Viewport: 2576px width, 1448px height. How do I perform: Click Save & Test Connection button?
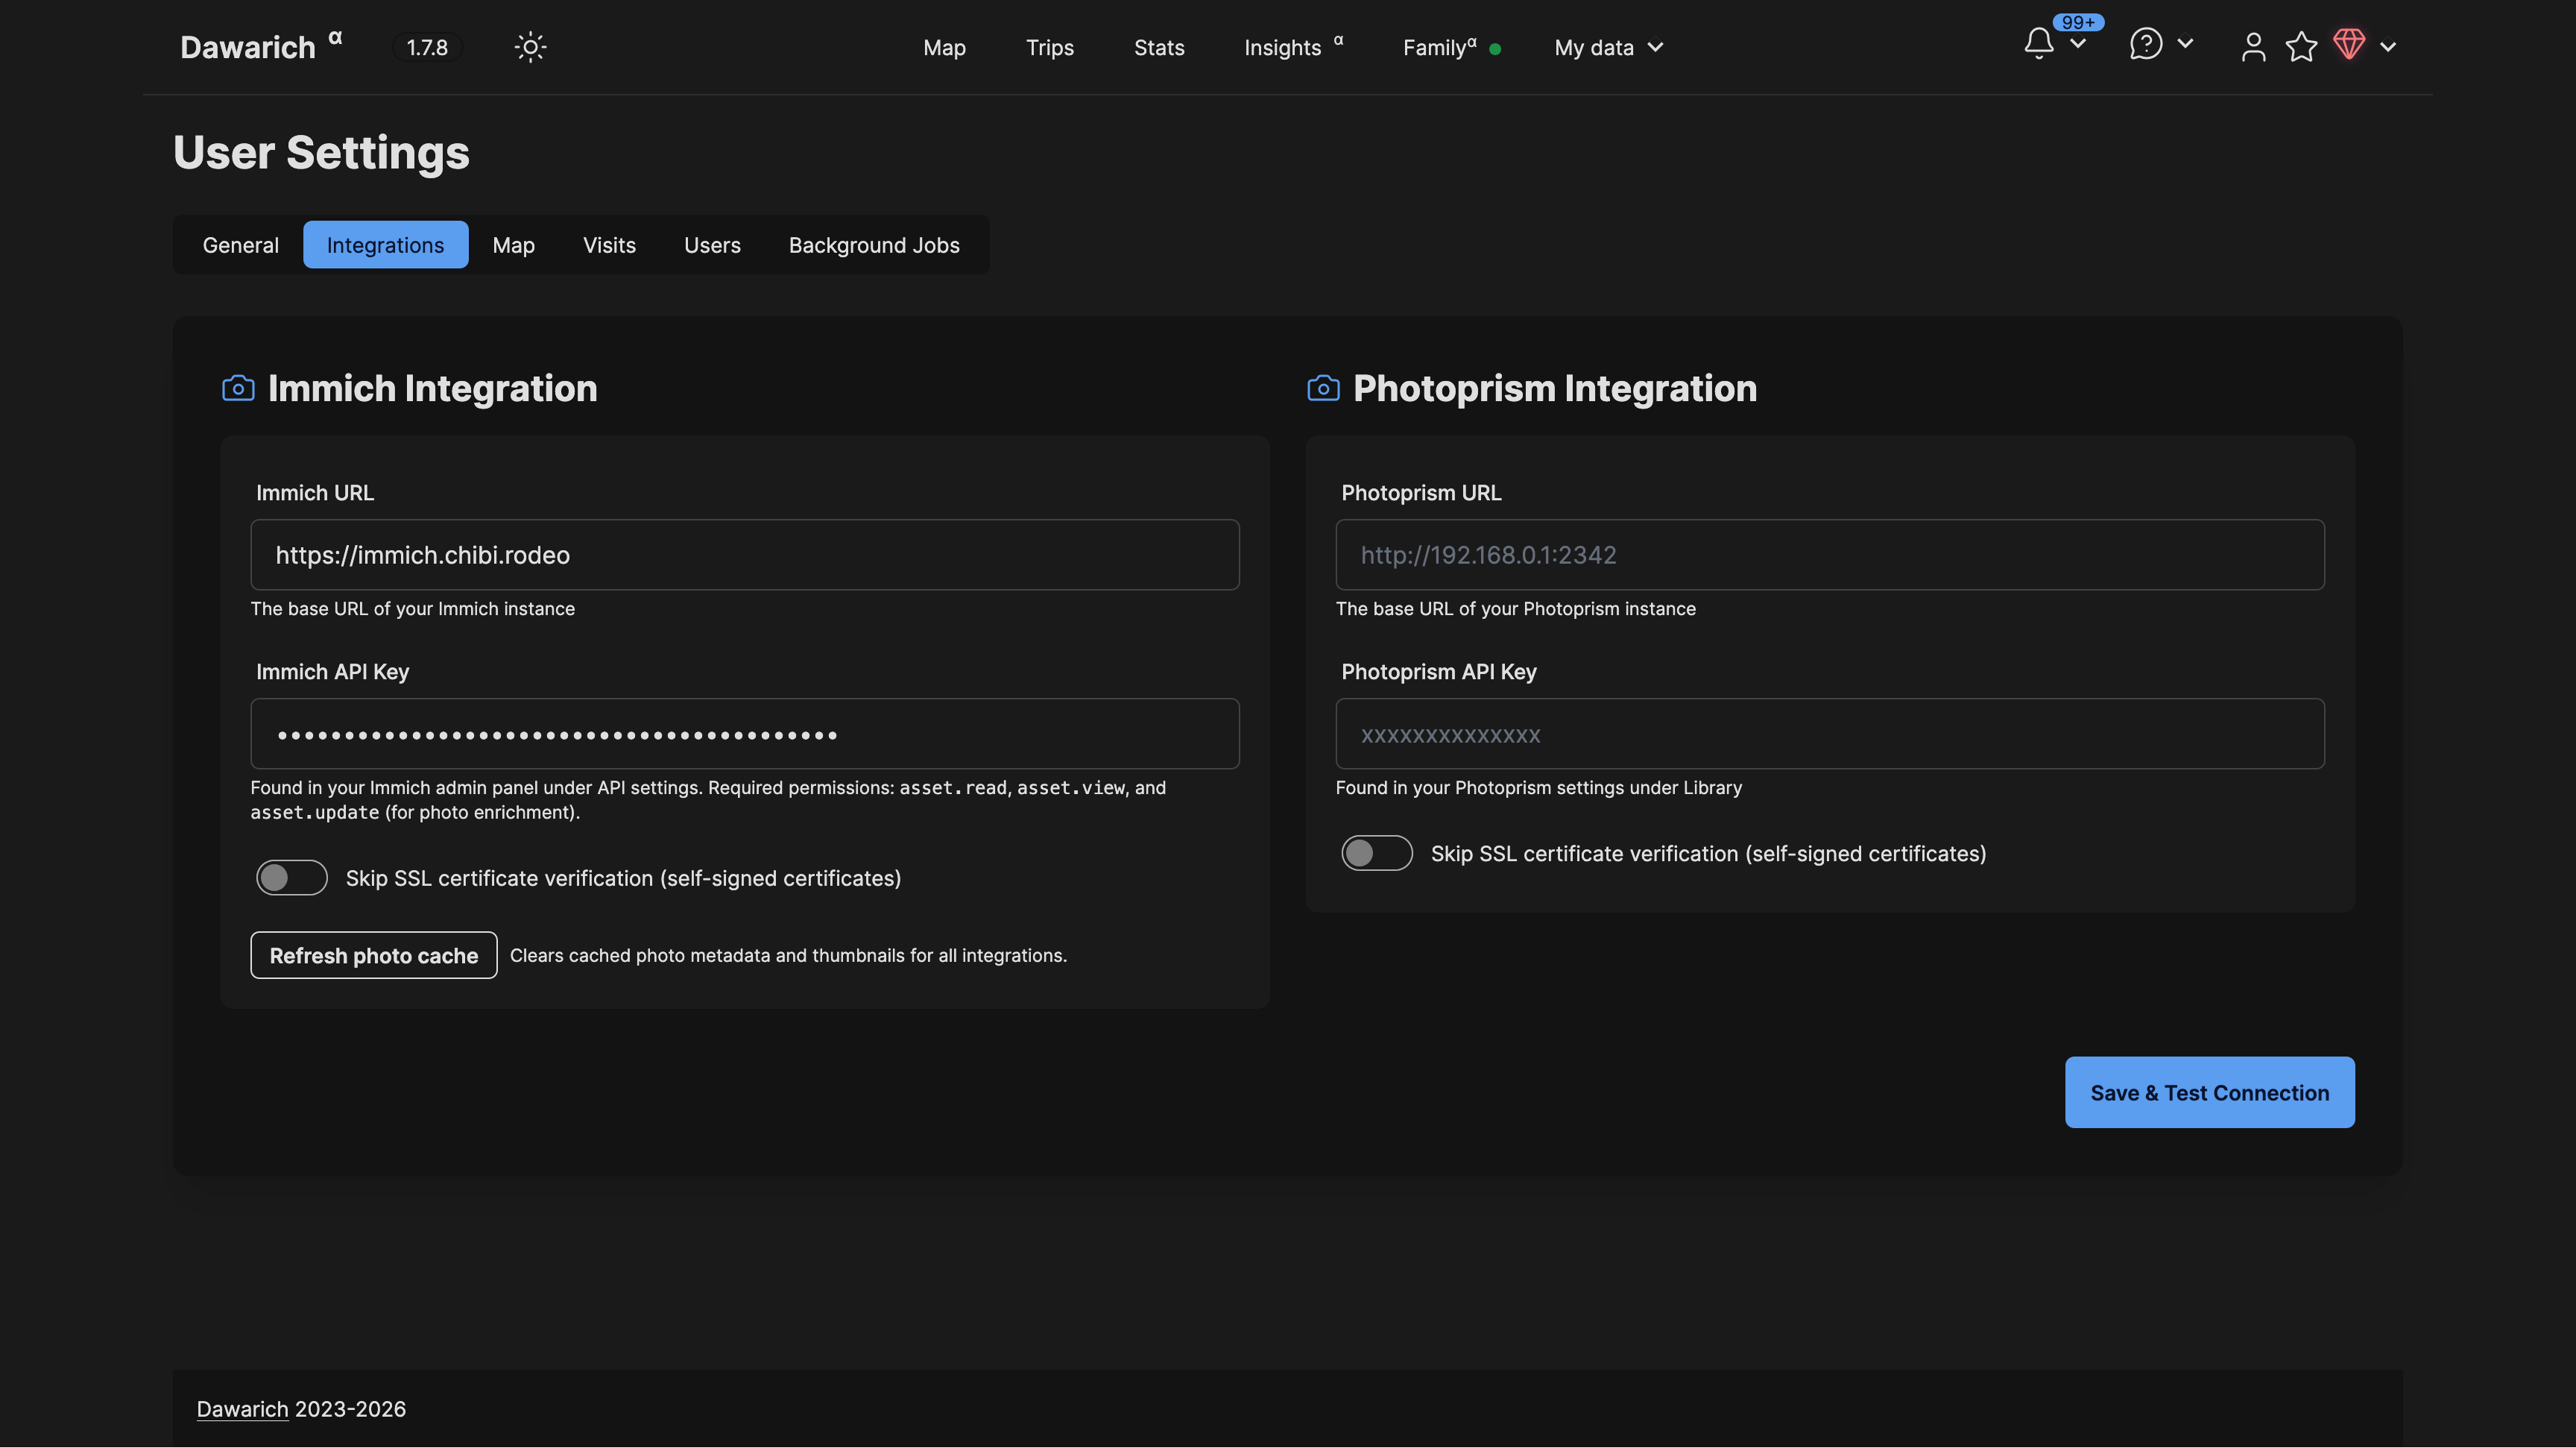coord(2209,1092)
